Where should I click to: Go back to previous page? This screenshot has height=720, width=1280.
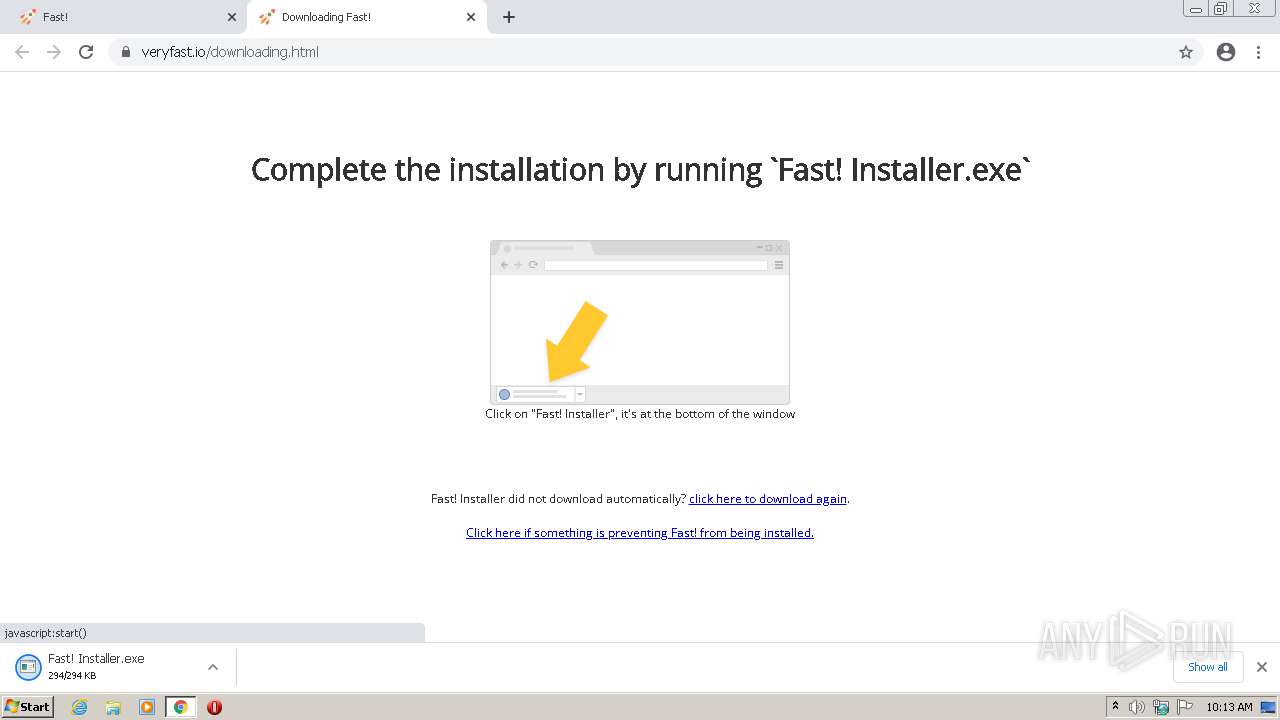tap(22, 52)
